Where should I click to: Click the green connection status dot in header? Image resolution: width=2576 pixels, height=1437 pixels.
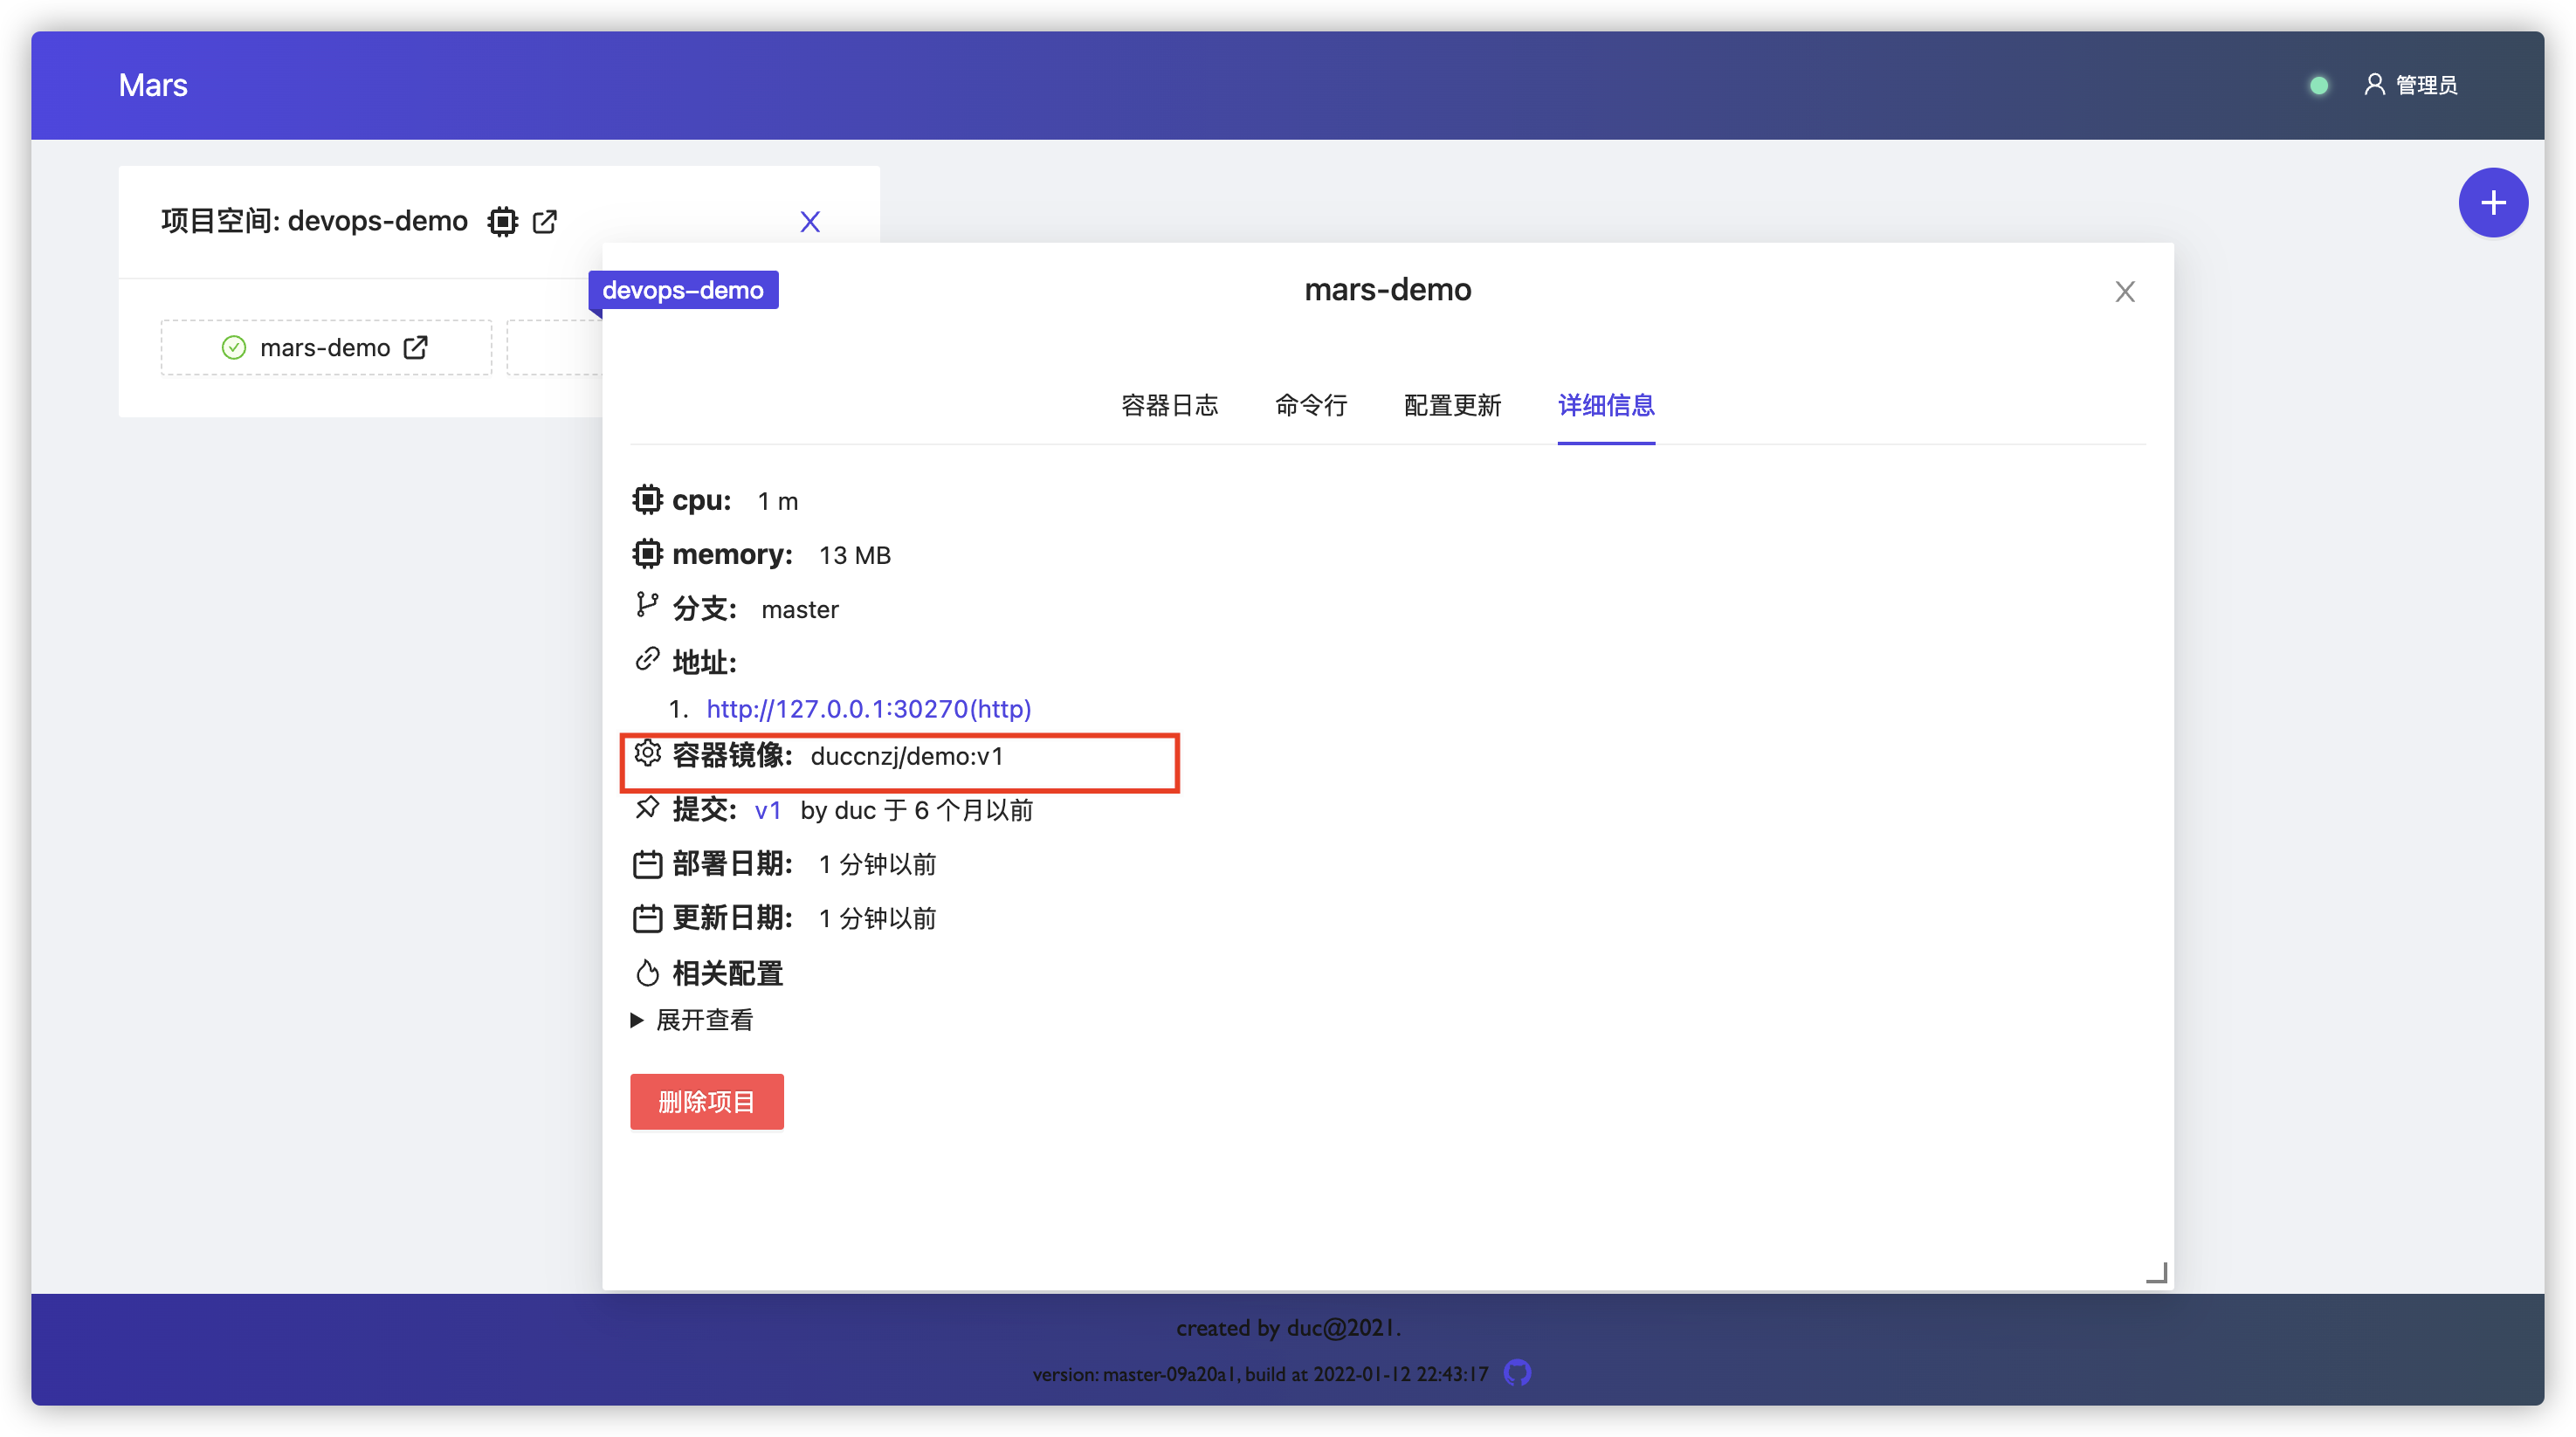pyautogui.click(x=2319, y=86)
